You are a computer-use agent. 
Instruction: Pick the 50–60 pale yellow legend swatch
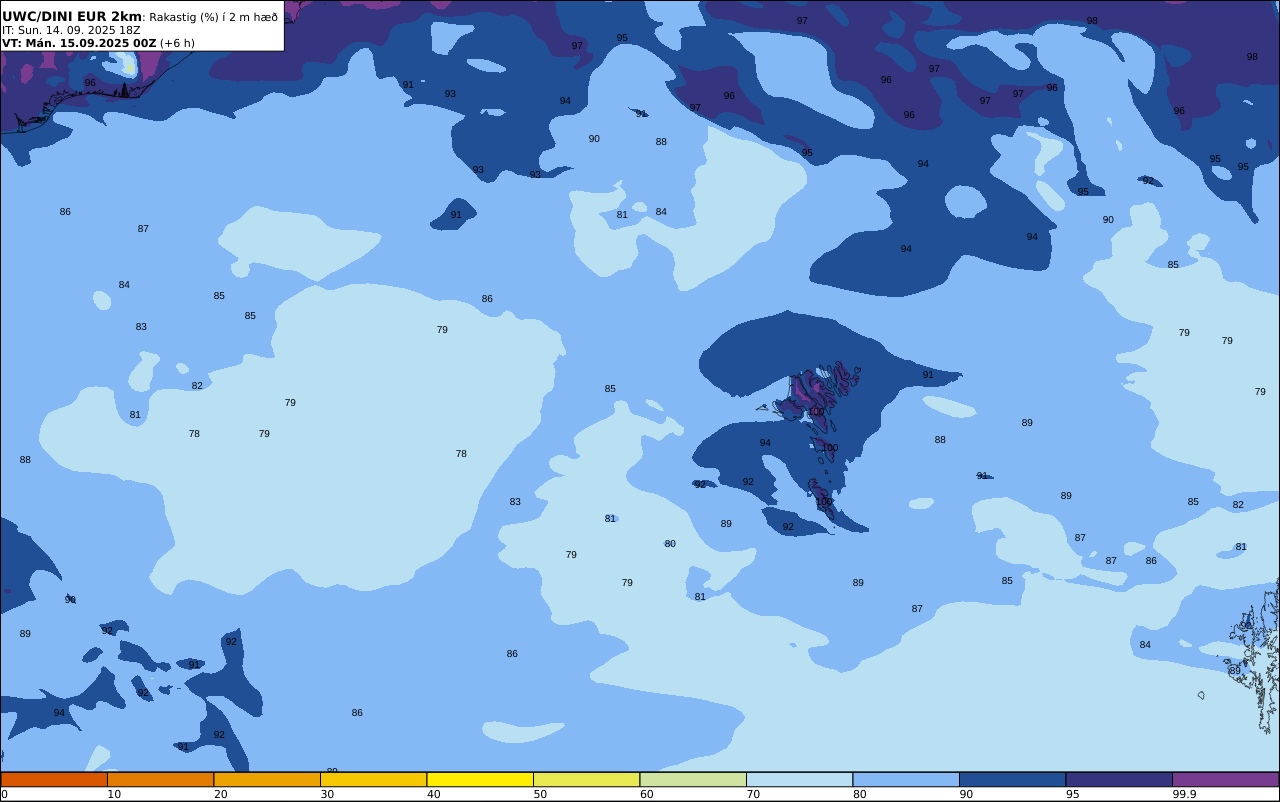click(586, 779)
